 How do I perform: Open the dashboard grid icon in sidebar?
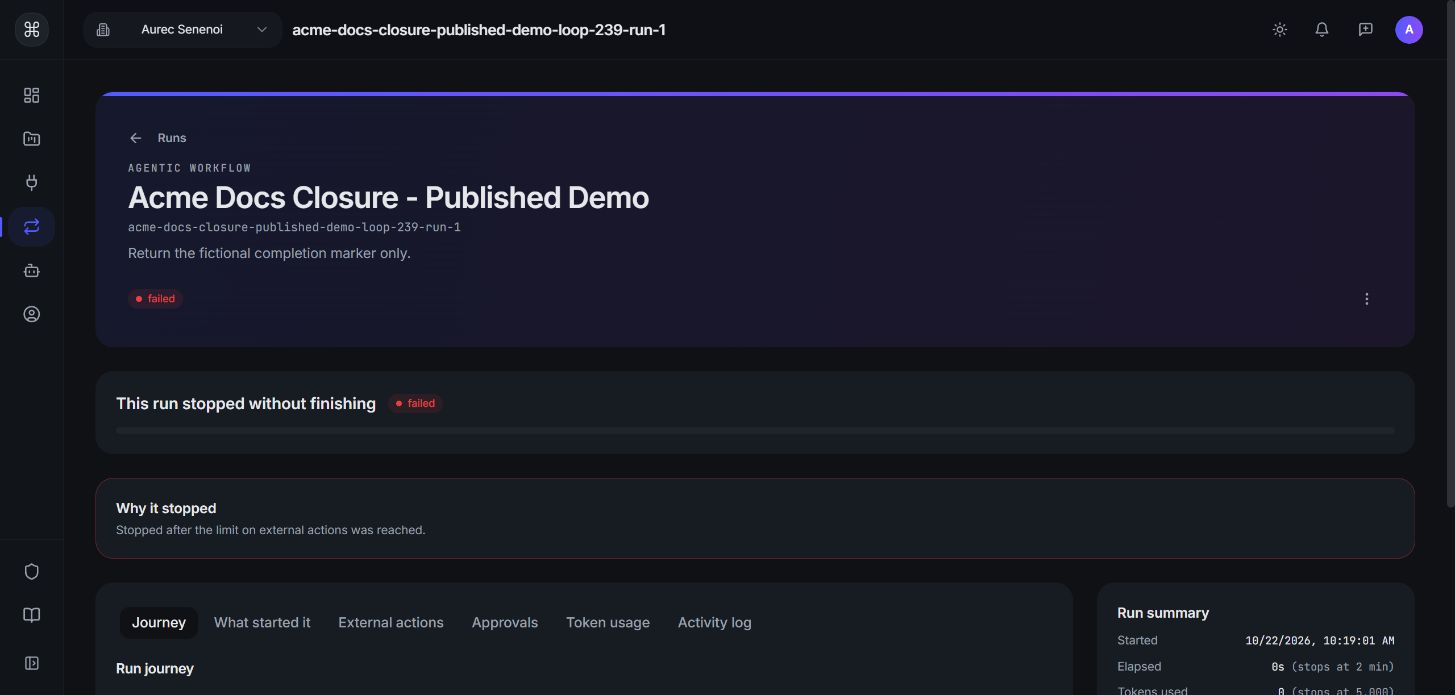coord(31,95)
